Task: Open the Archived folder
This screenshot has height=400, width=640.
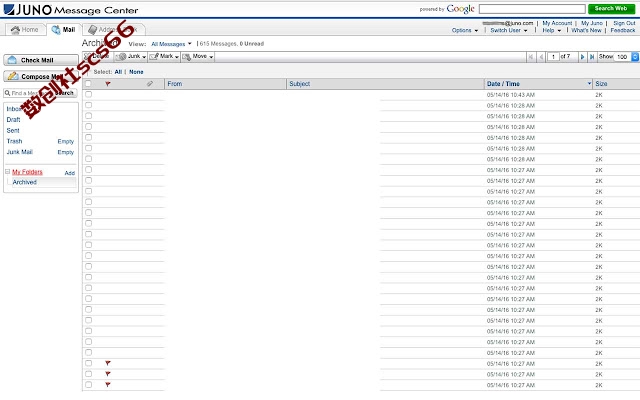Action: pyautogui.click(x=24, y=182)
